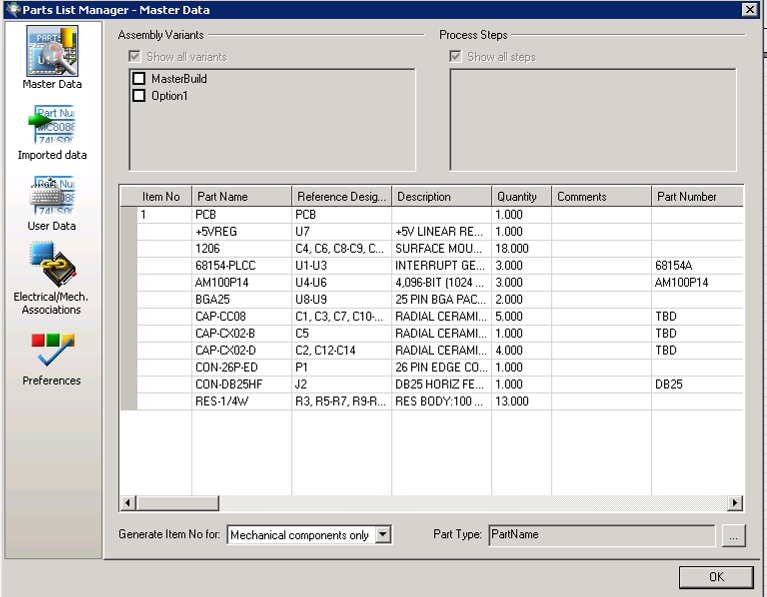Click the U8-U9 reference designator cell
Viewport: 767px width, 597px height.
[x=341, y=299]
